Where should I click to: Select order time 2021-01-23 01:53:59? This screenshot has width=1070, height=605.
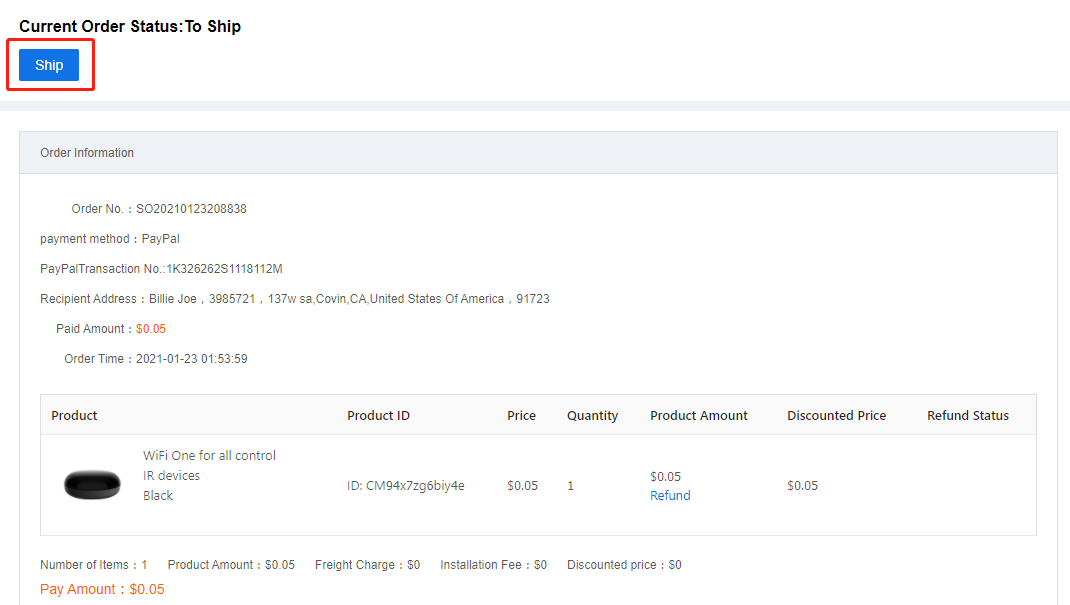(x=192, y=359)
